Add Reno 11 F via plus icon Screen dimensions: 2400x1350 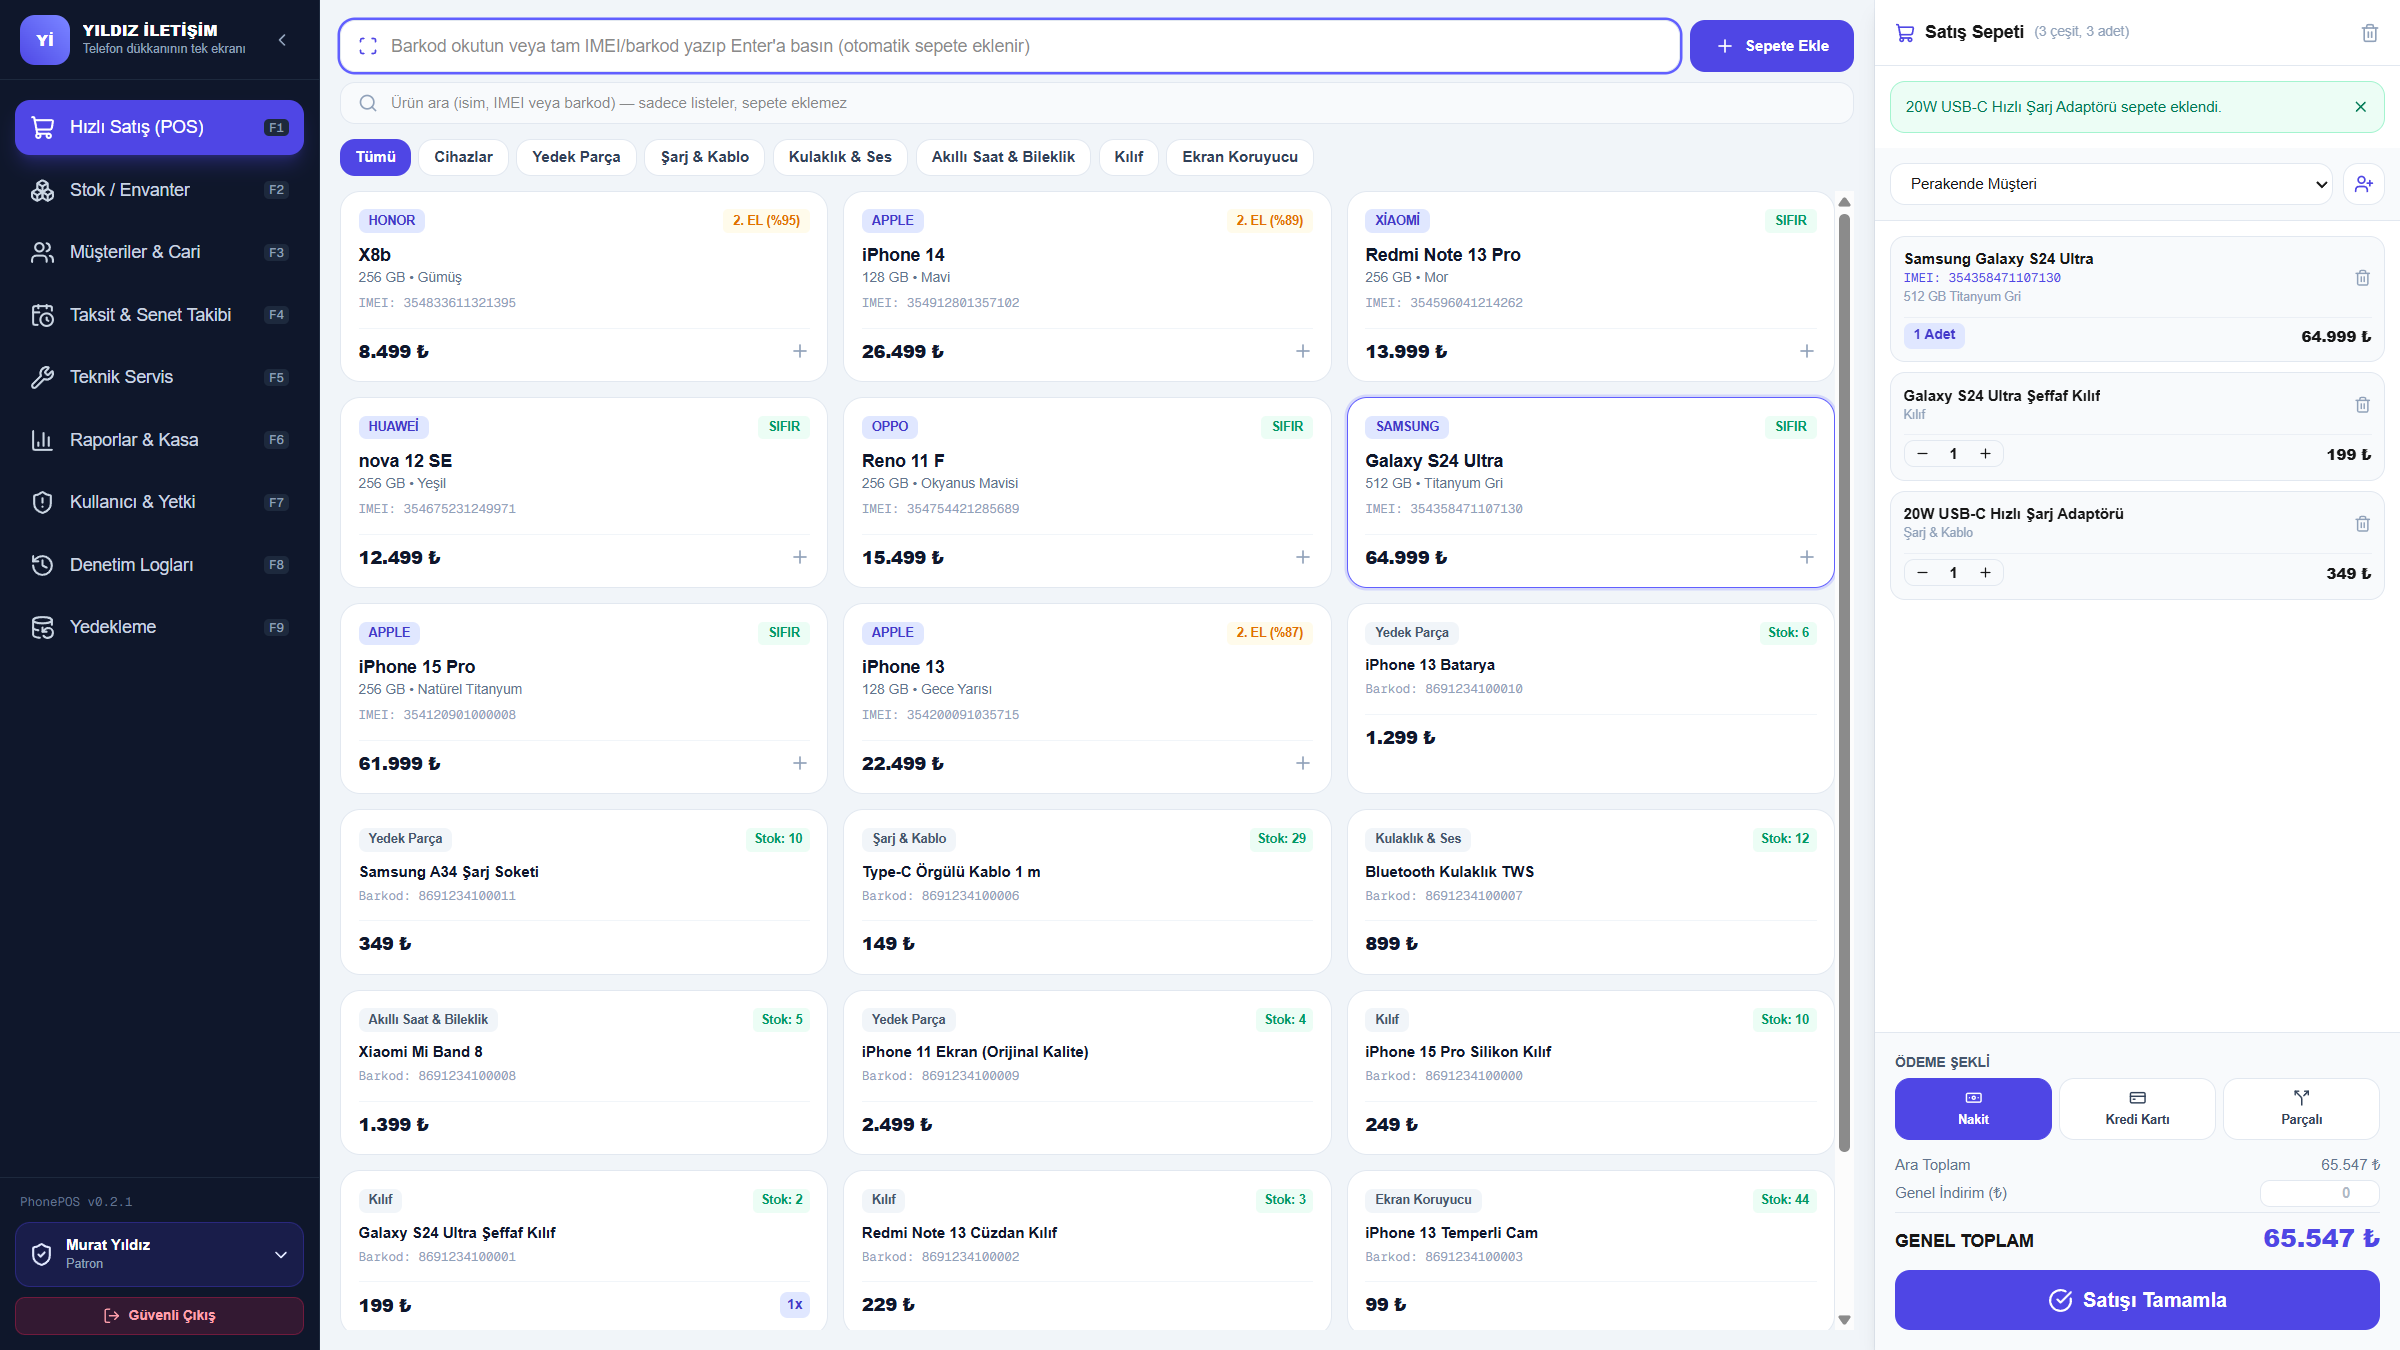pos(1303,557)
